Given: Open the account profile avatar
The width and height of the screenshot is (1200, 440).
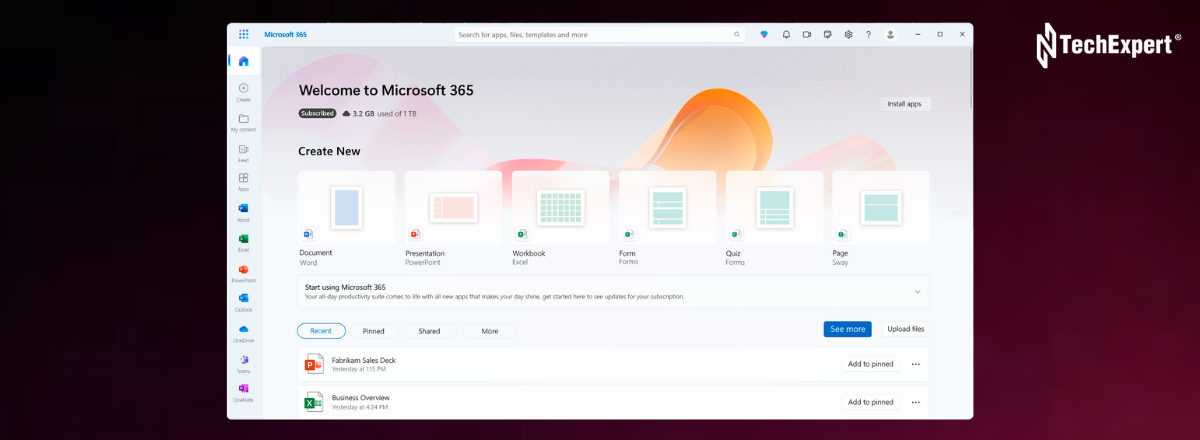Looking at the screenshot, I should (x=891, y=34).
